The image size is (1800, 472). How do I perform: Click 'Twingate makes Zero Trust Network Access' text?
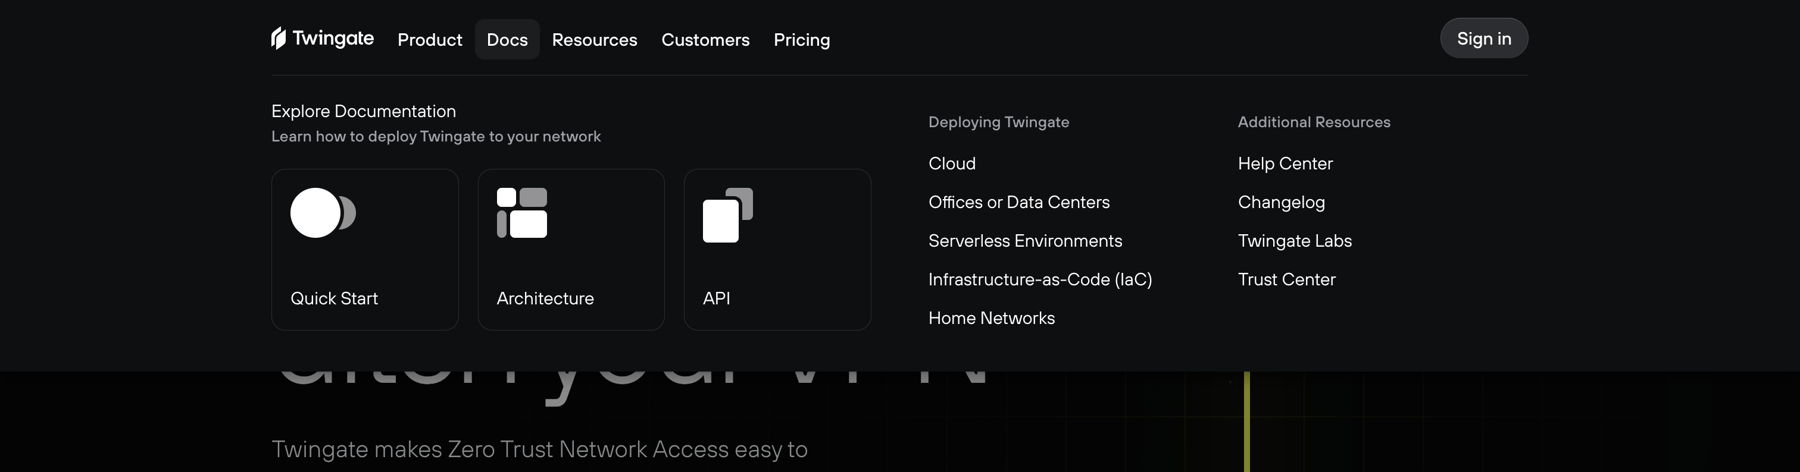click(539, 450)
